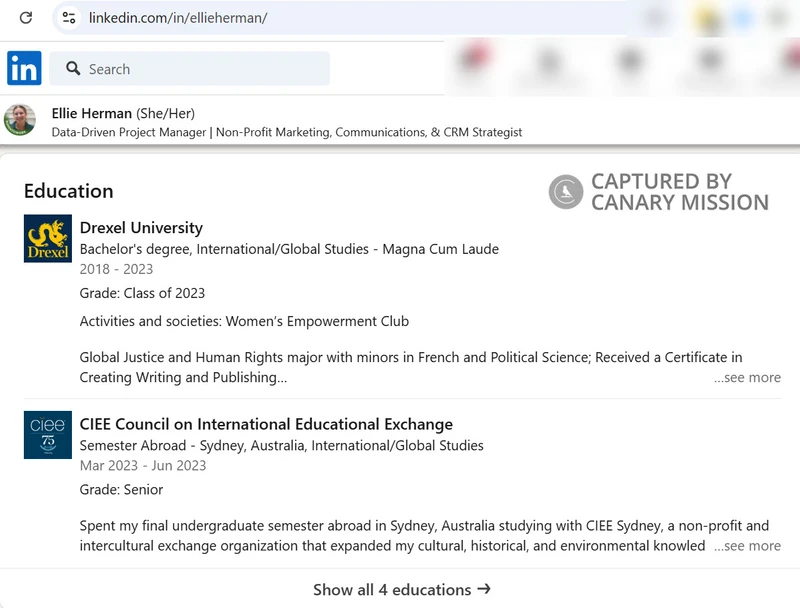This screenshot has height=608, width=800.
Task: Expand see more on CIEE description
Action: (747, 546)
